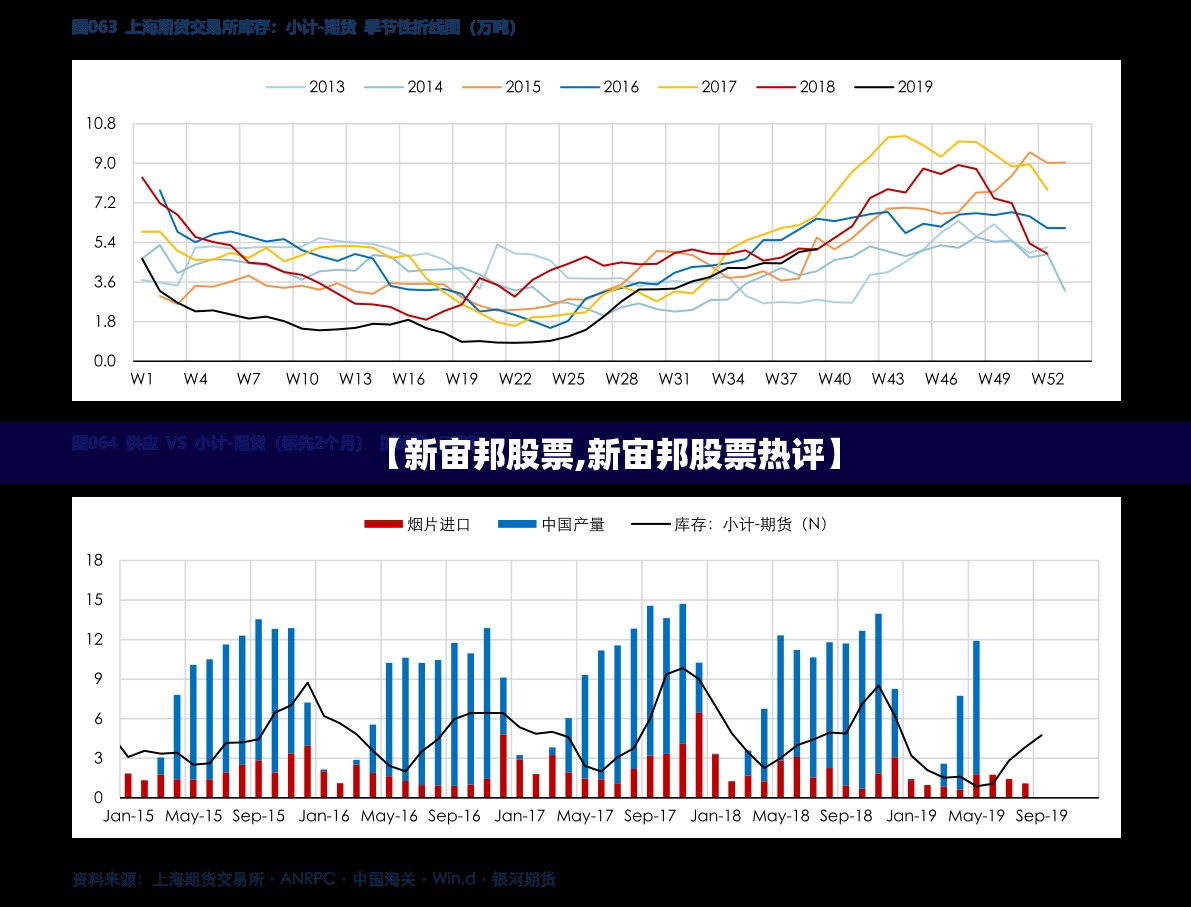Select the Sep-15 x-axis label

click(258, 816)
